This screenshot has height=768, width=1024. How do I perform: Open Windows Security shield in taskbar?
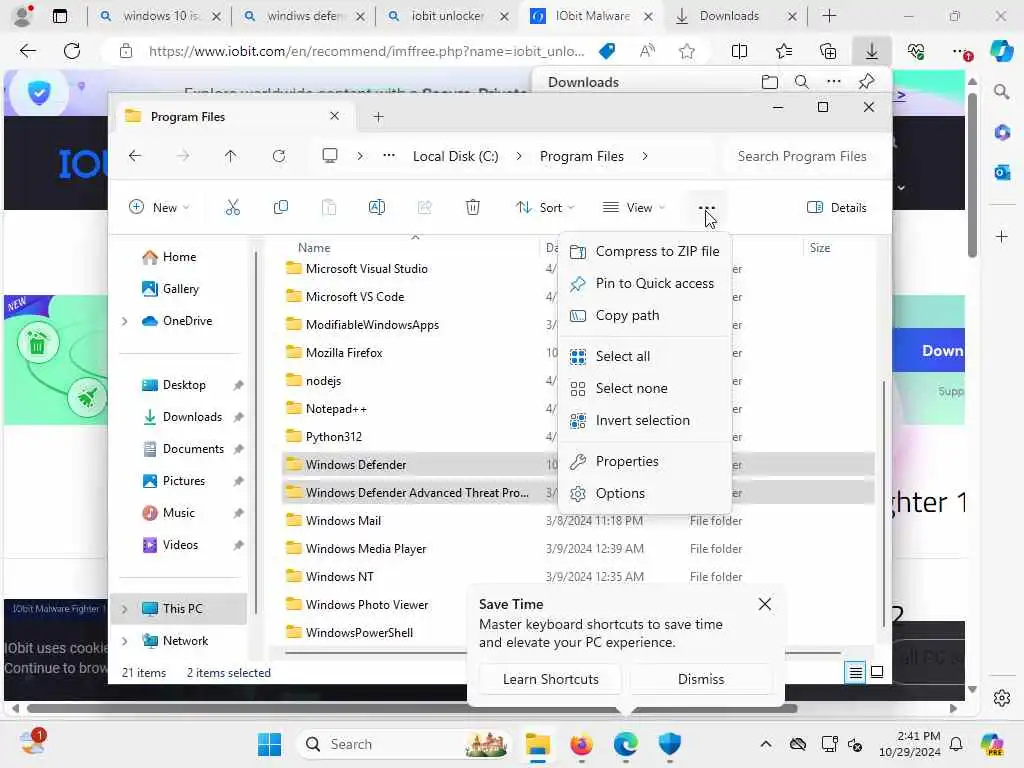click(x=669, y=744)
